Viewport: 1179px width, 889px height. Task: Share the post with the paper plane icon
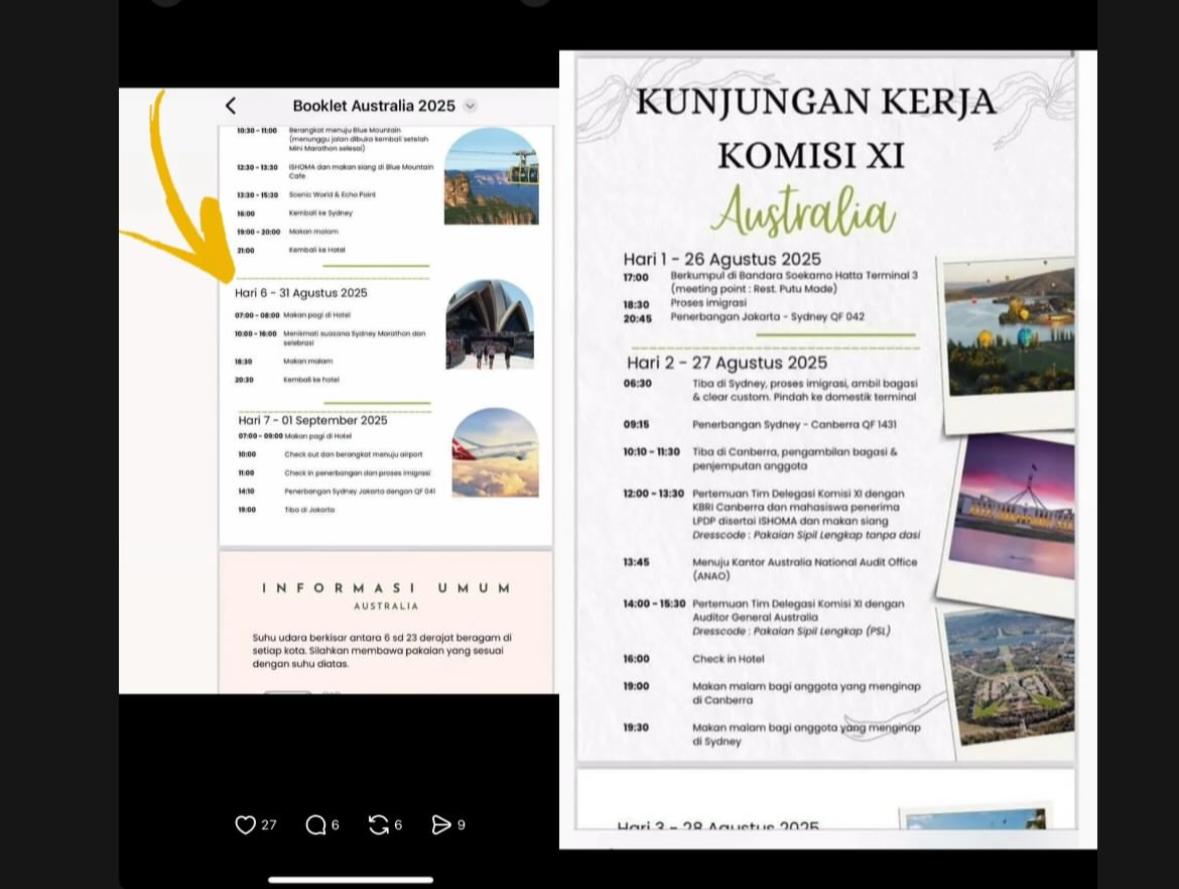[441, 825]
